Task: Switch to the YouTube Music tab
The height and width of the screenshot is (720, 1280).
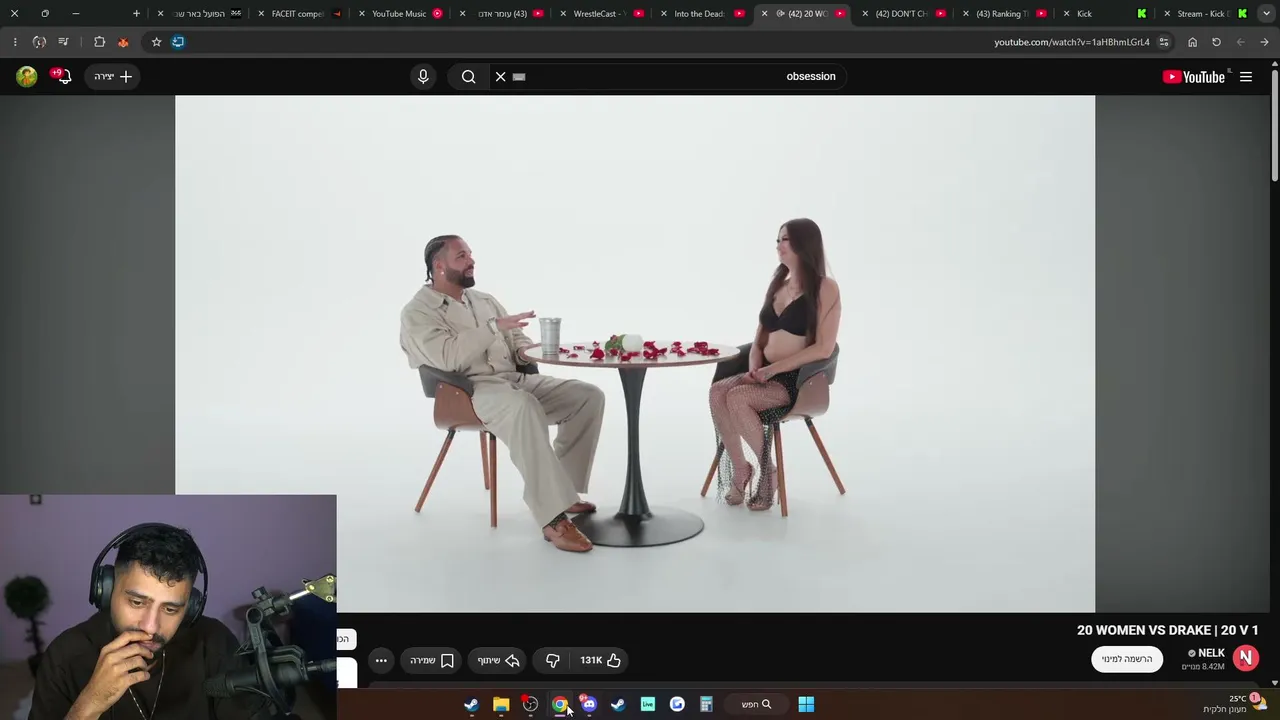Action: click(x=399, y=14)
